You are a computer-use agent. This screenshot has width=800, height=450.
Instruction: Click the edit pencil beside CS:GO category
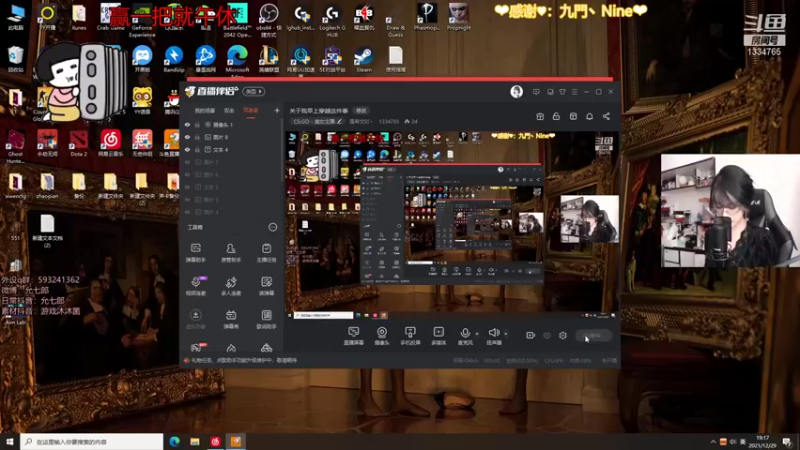click(340, 121)
